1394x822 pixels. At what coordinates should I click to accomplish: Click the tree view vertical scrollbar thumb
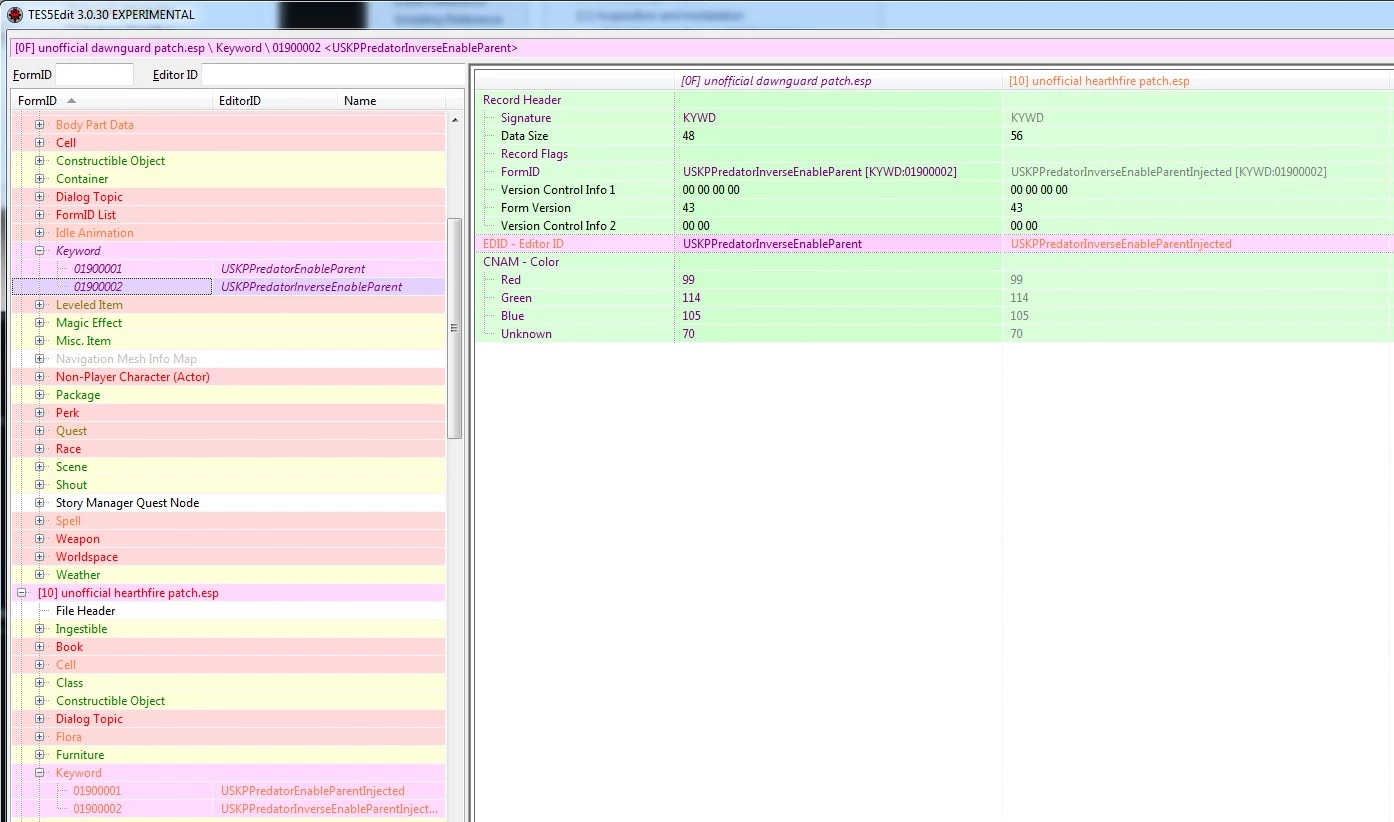(x=455, y=328)
